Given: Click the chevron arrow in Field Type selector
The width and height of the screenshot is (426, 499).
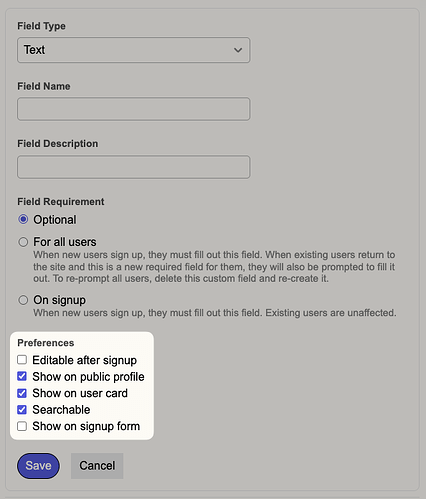Looking at the screenshot, I should [238, 50].
